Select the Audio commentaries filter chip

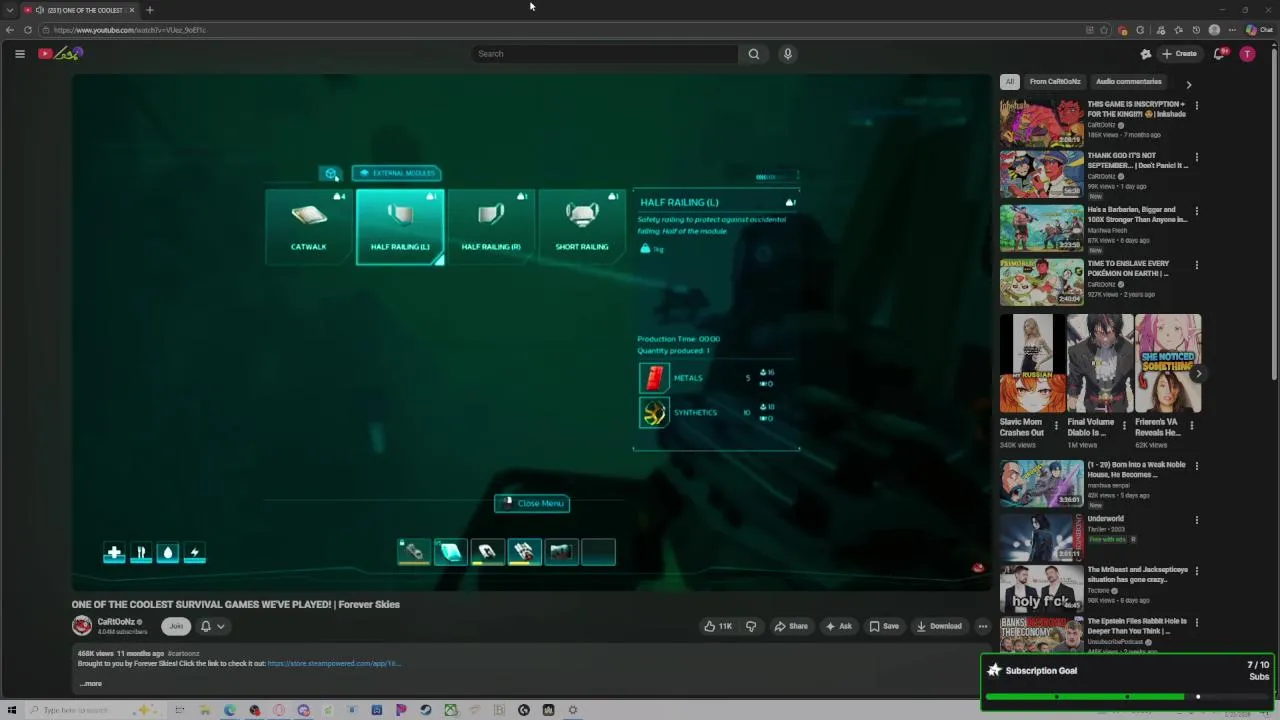(1129, 82)
